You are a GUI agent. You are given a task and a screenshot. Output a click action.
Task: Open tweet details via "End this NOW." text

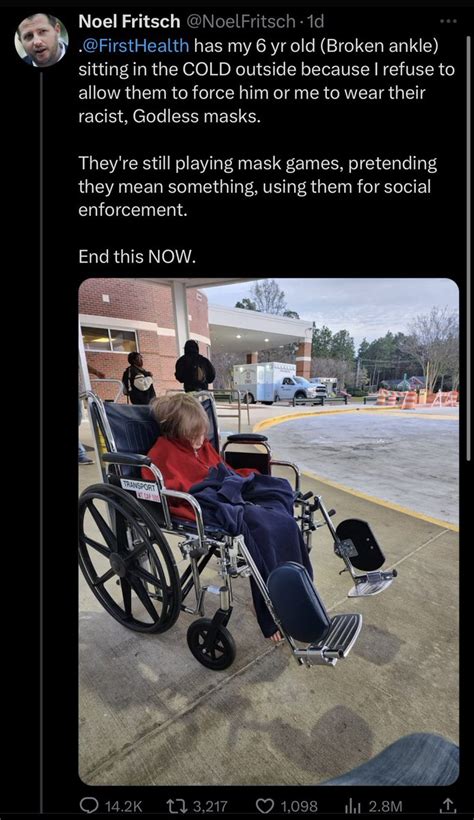[137, 256]
